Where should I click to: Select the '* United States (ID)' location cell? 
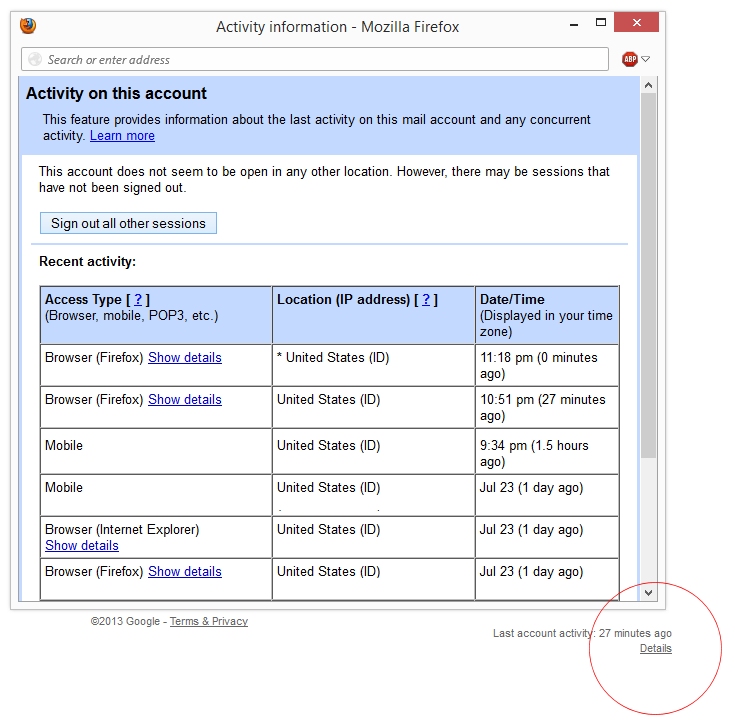pyautogui.click(x=374, y=366)
